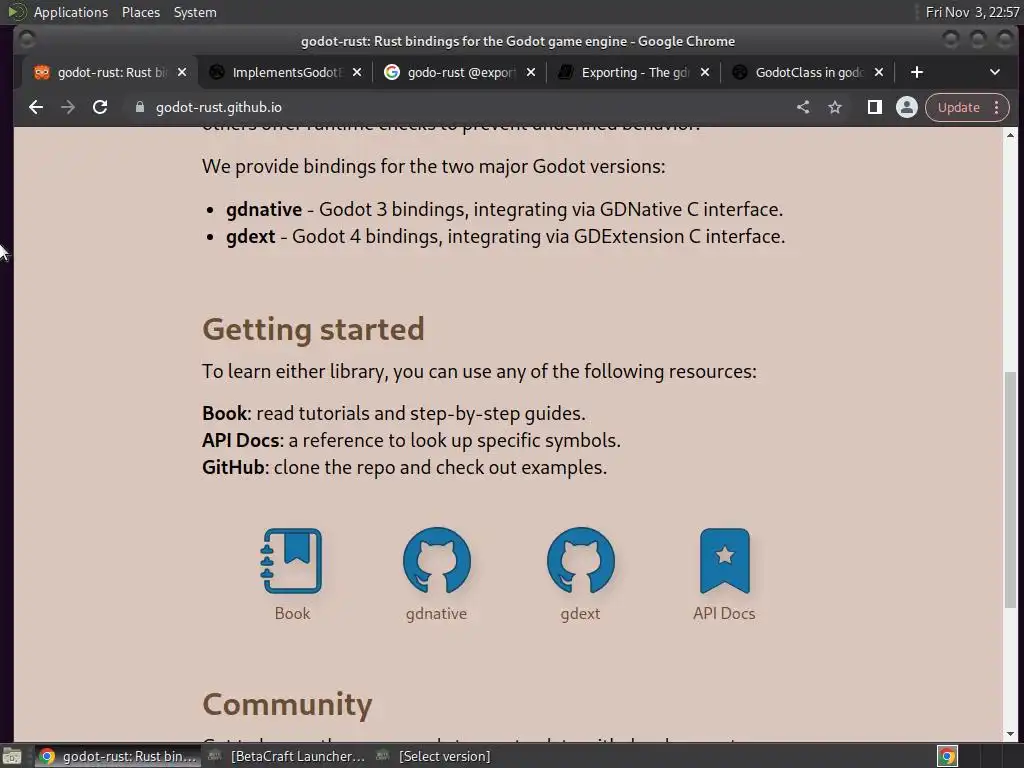
Task: Go back to the previous page
Action: pyautogui.click(x=36, y=107)
